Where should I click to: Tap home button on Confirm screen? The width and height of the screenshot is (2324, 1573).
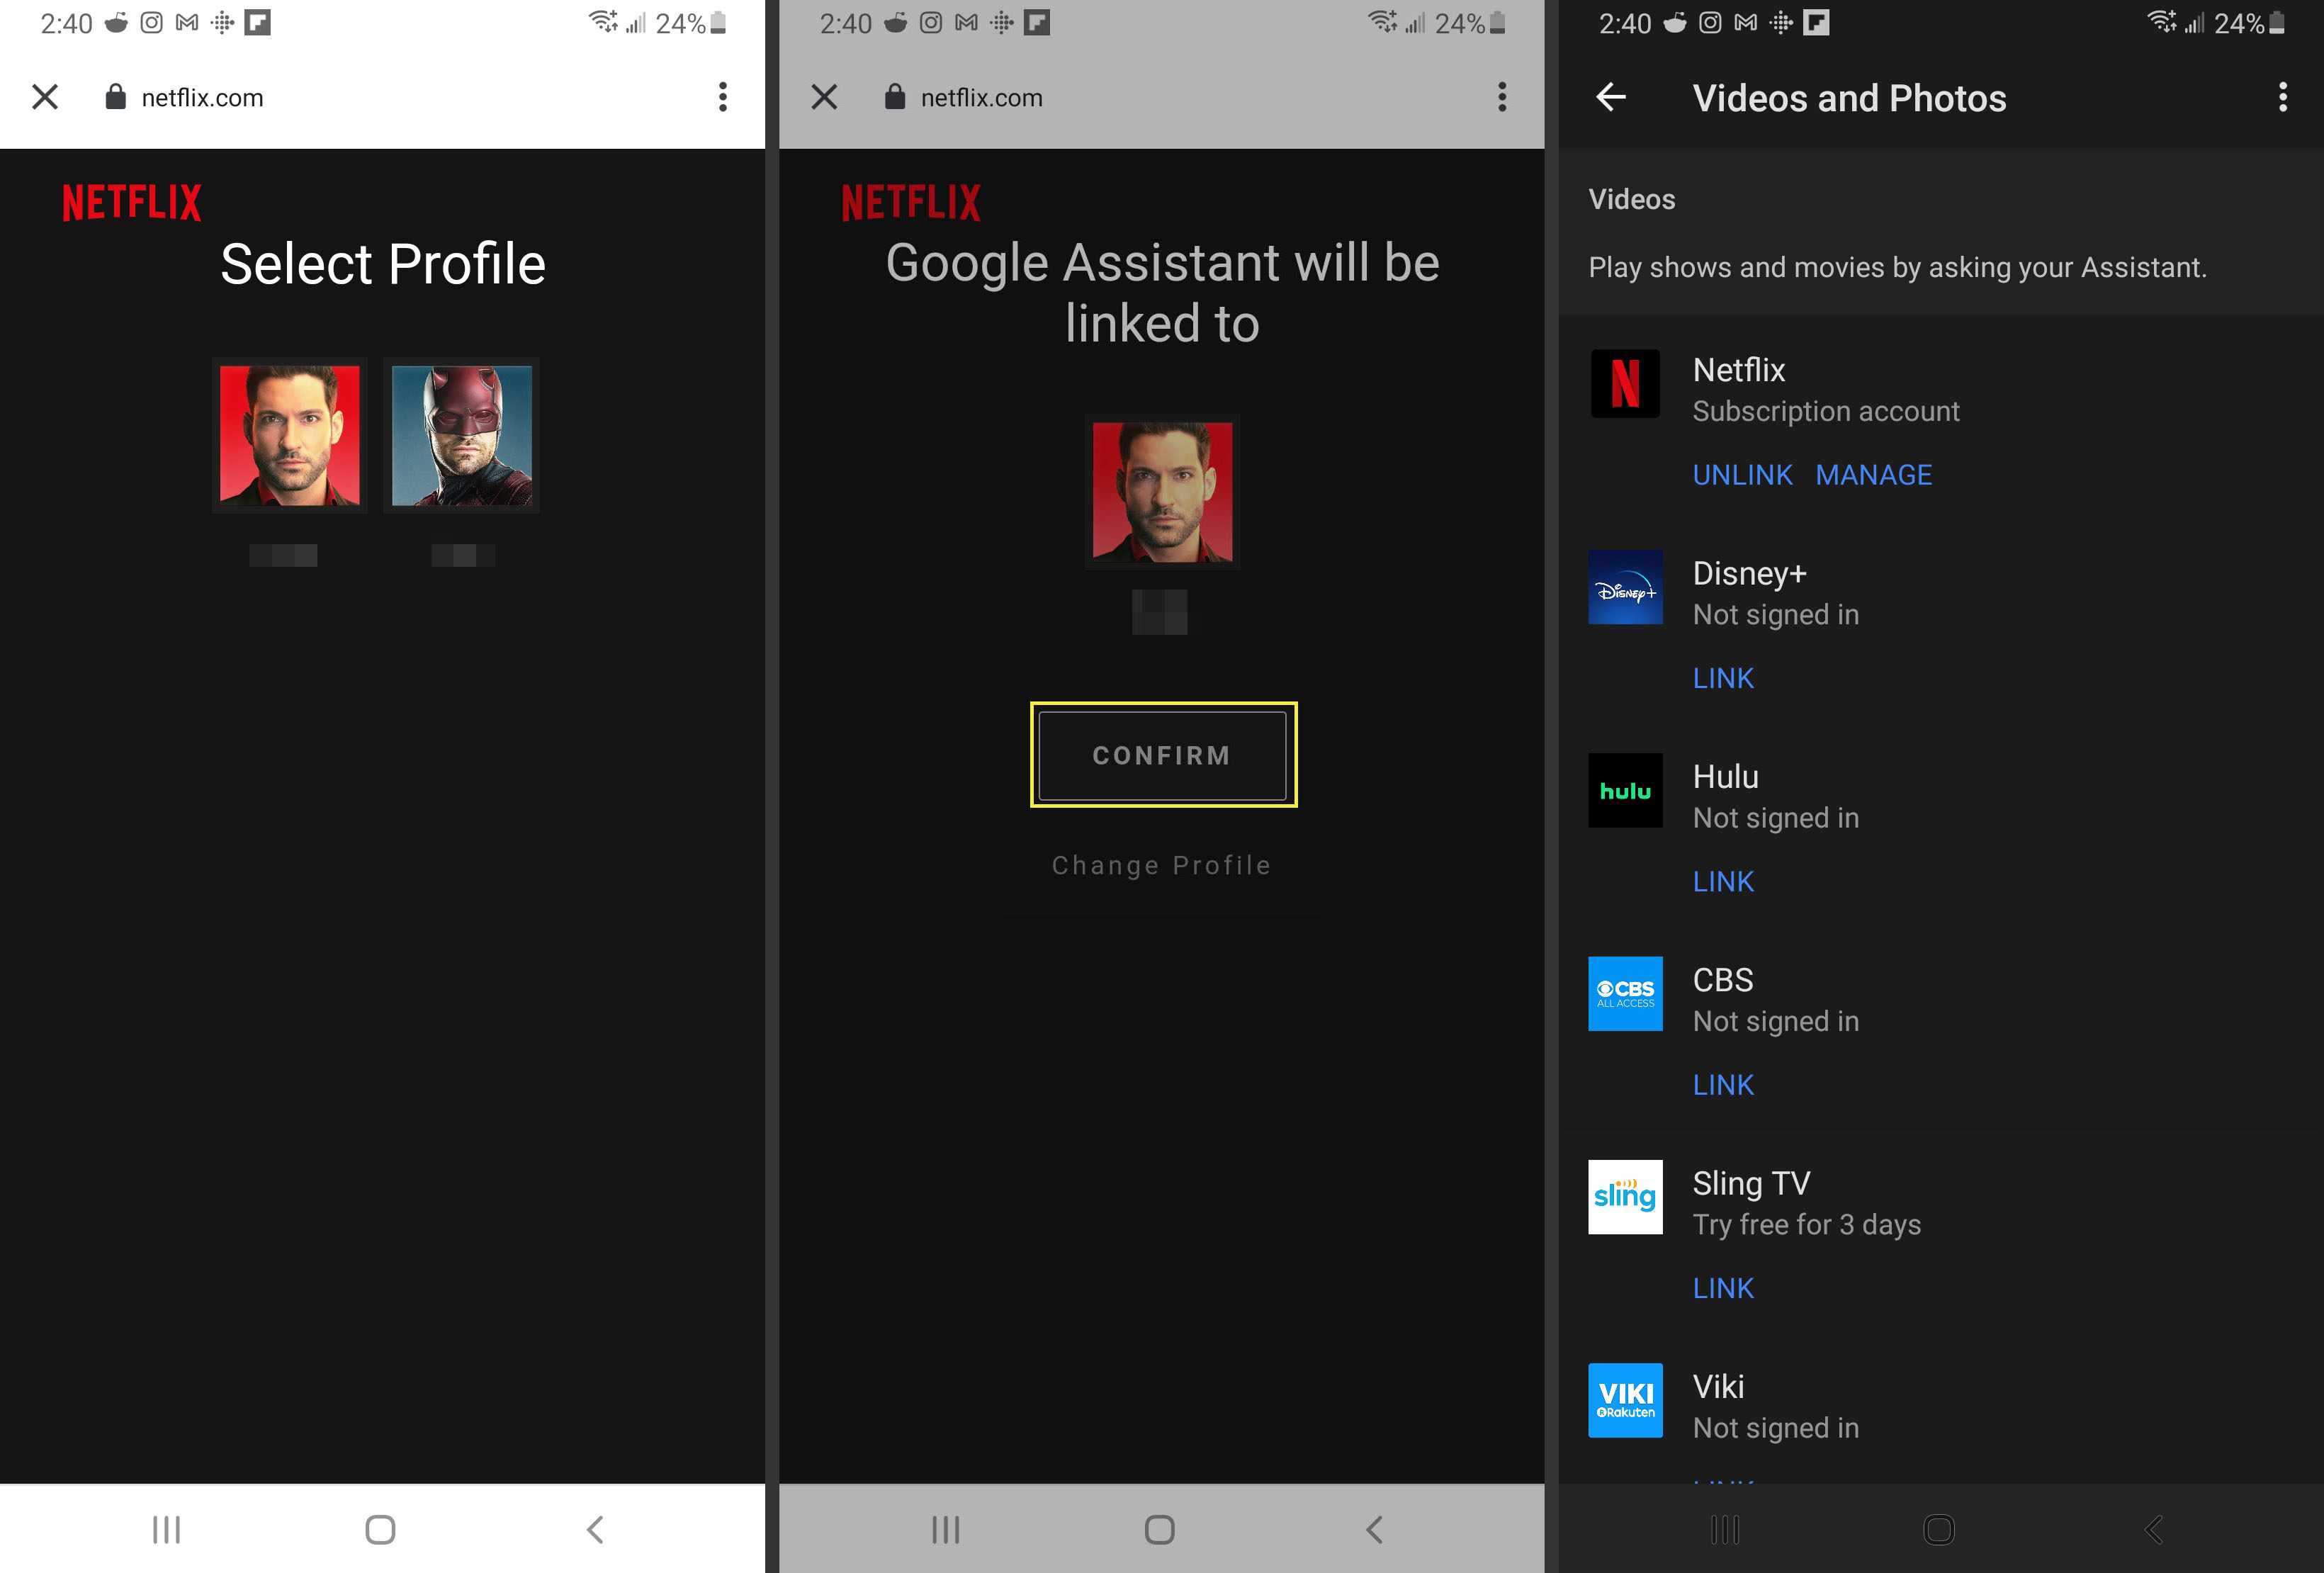coord(1159,1529)
